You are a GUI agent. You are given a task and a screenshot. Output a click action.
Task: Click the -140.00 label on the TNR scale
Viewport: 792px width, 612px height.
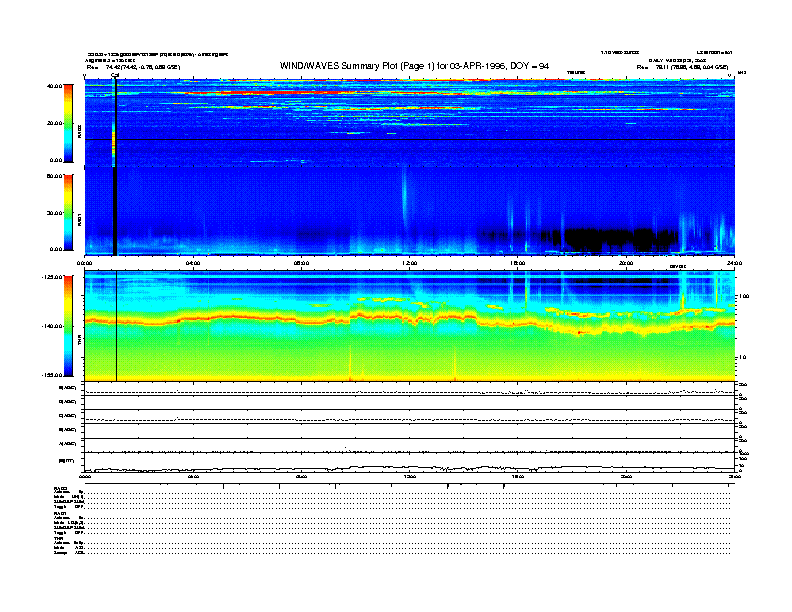pyautogui.click(x=52, y=326)
